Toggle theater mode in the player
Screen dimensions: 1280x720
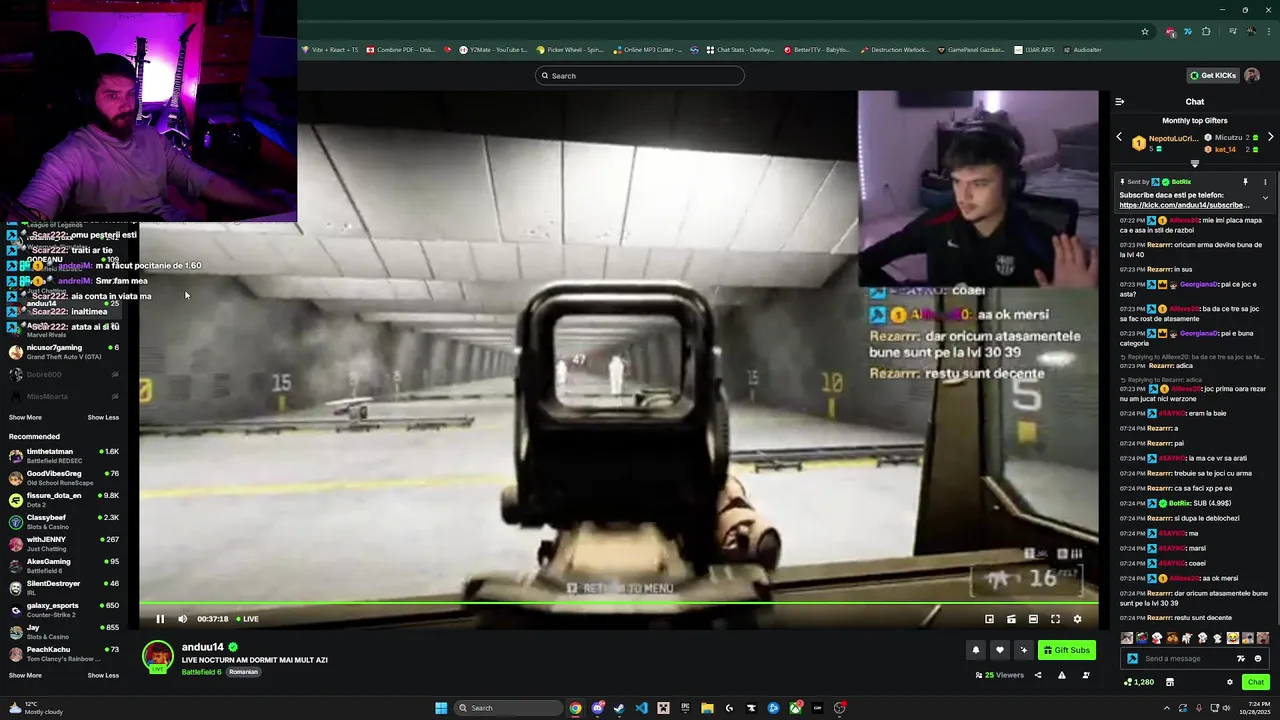coord(1033,619)
